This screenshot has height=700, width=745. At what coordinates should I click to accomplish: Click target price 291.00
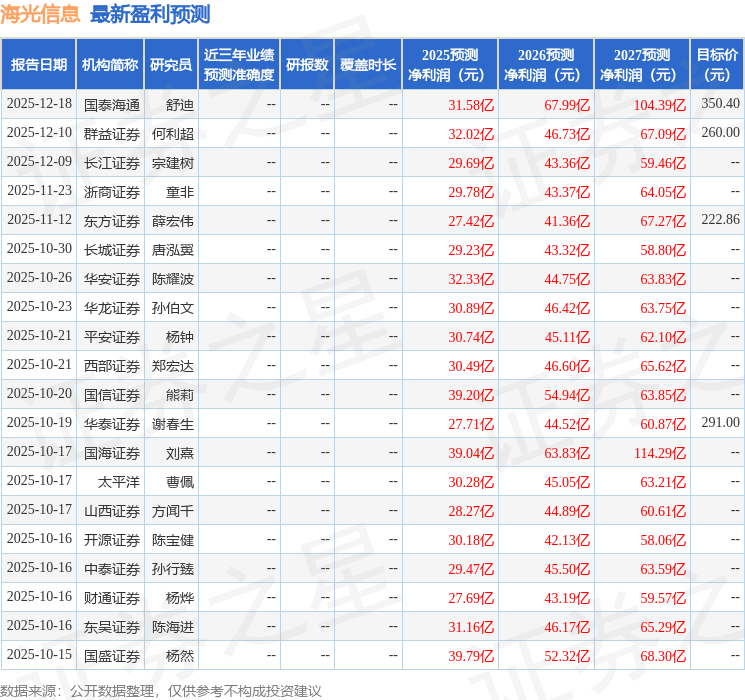(720, 422)
